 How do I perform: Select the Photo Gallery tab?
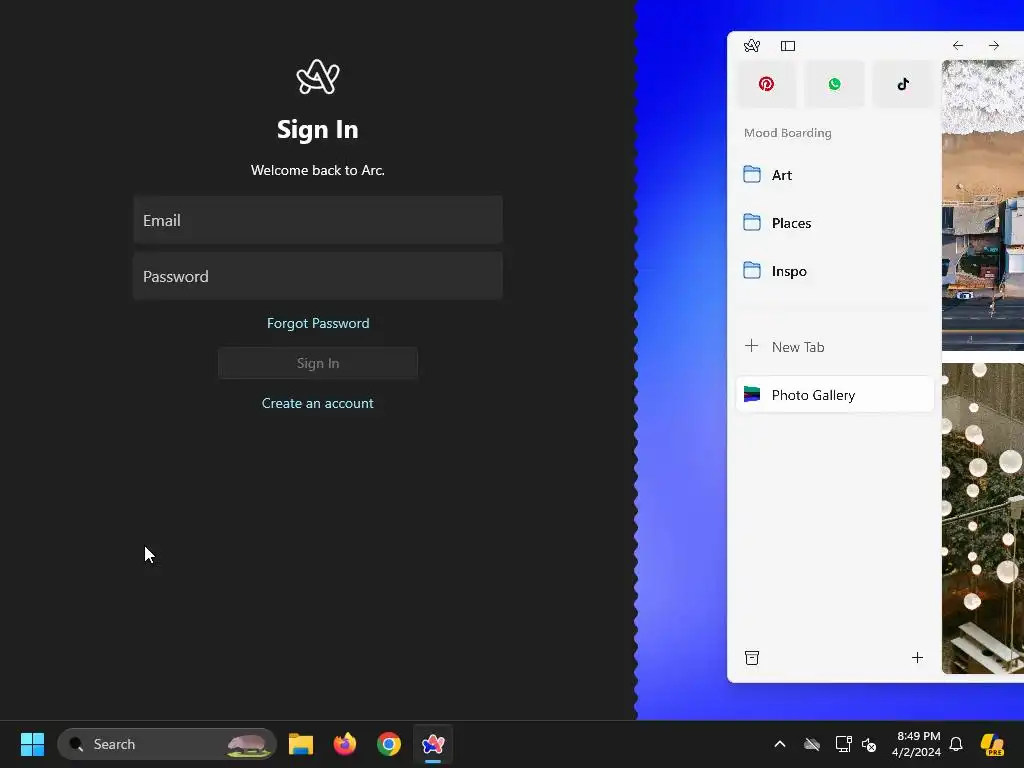[835, 394]
